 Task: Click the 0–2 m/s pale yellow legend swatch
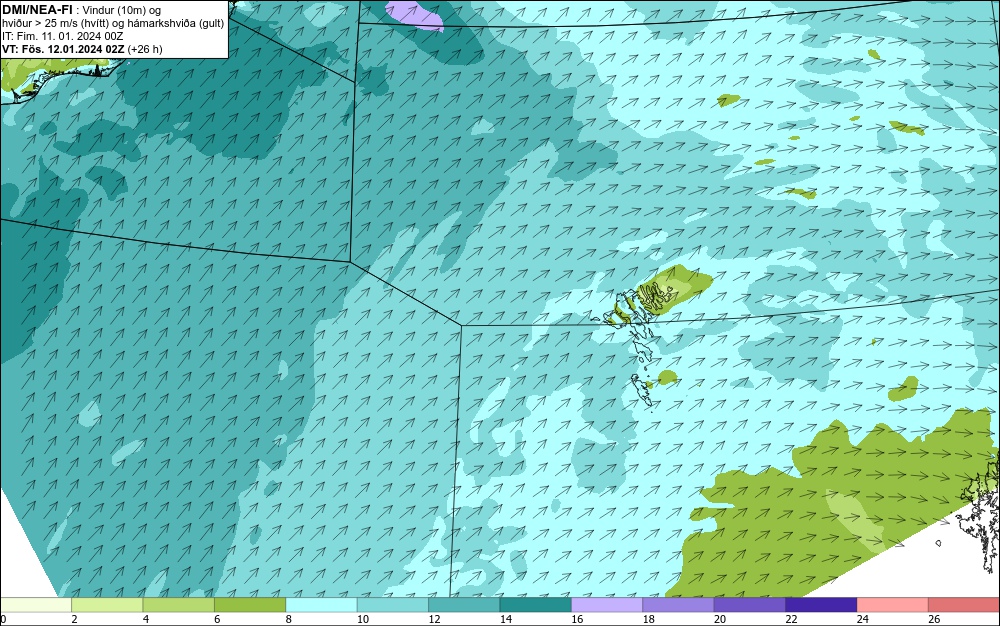click(36, 605)
